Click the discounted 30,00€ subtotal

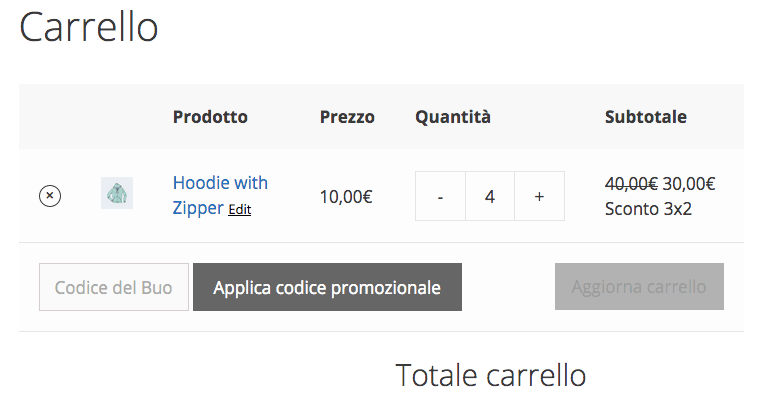[x=689, y=184]
